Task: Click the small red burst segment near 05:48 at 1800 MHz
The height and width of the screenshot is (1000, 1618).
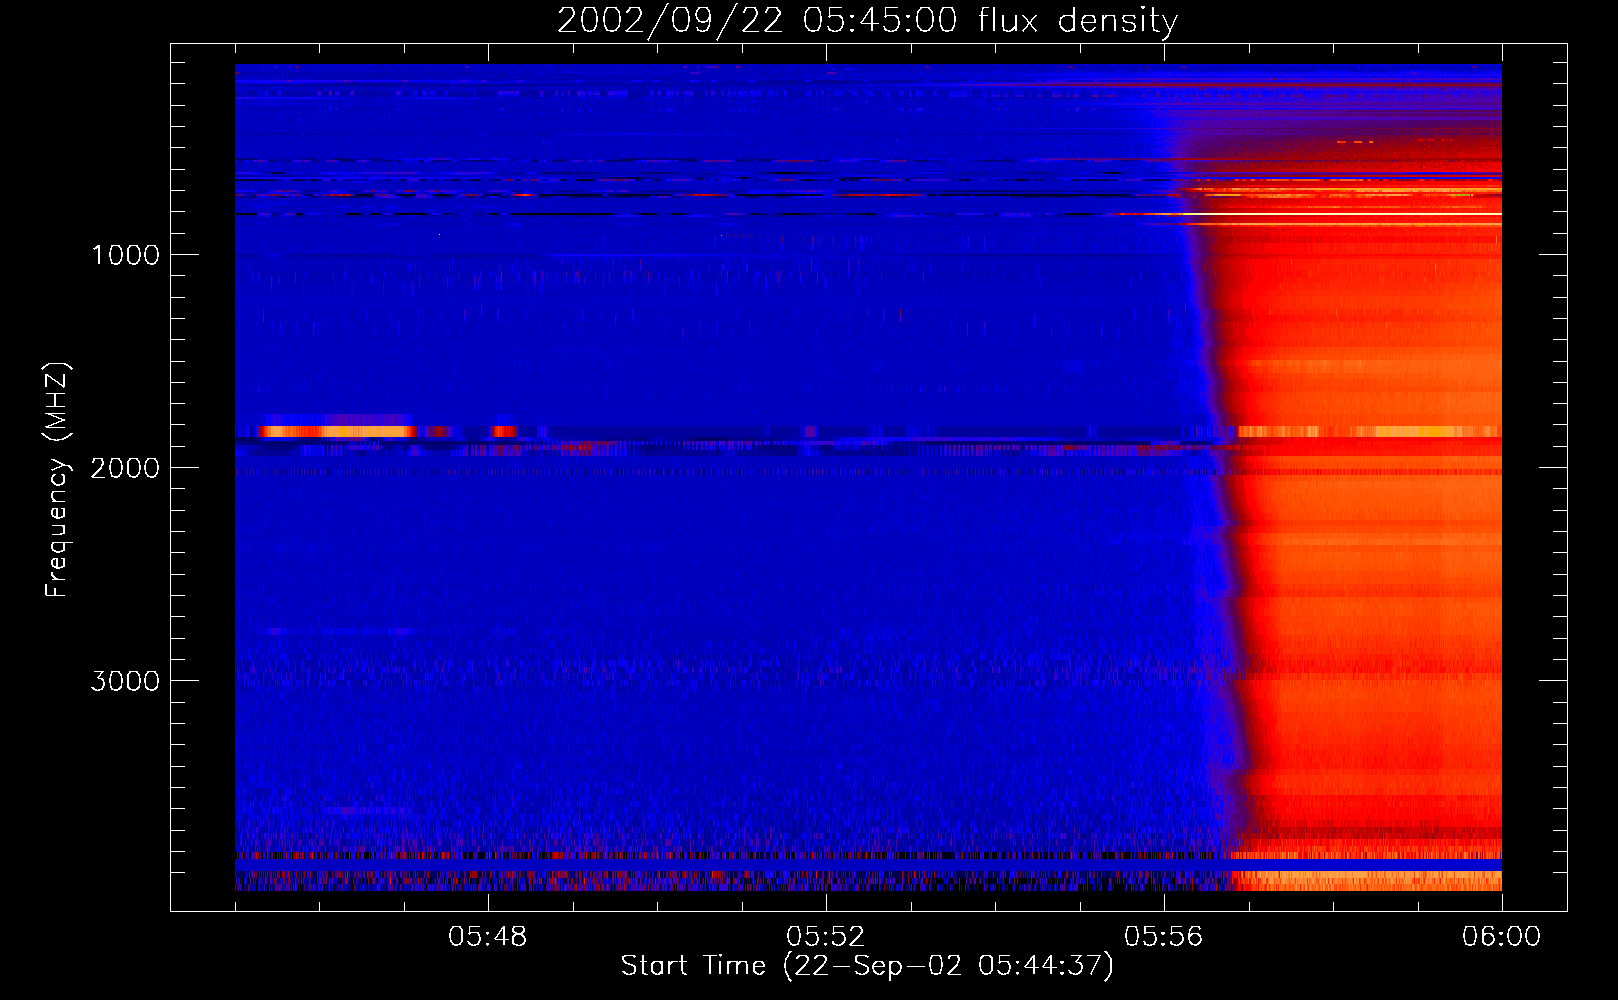Action: coord(505,431)
